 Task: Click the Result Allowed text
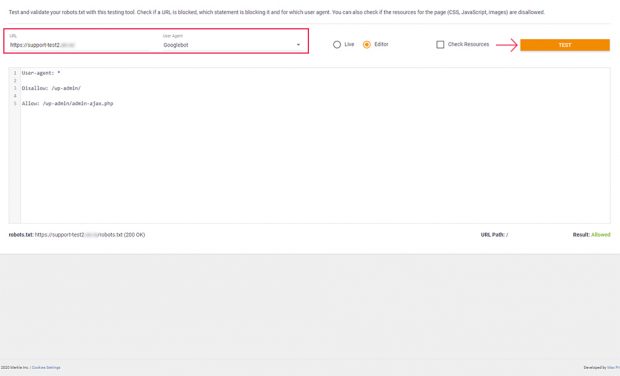tap(592, 235)
